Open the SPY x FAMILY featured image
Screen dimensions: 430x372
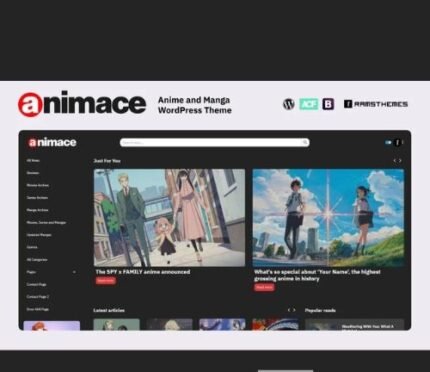click(x=169, y=218)
